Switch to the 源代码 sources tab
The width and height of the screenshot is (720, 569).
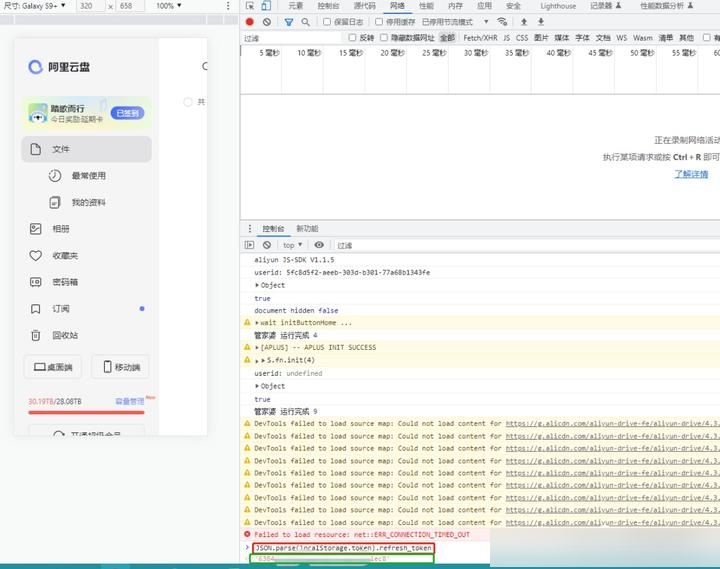point(365,6)
